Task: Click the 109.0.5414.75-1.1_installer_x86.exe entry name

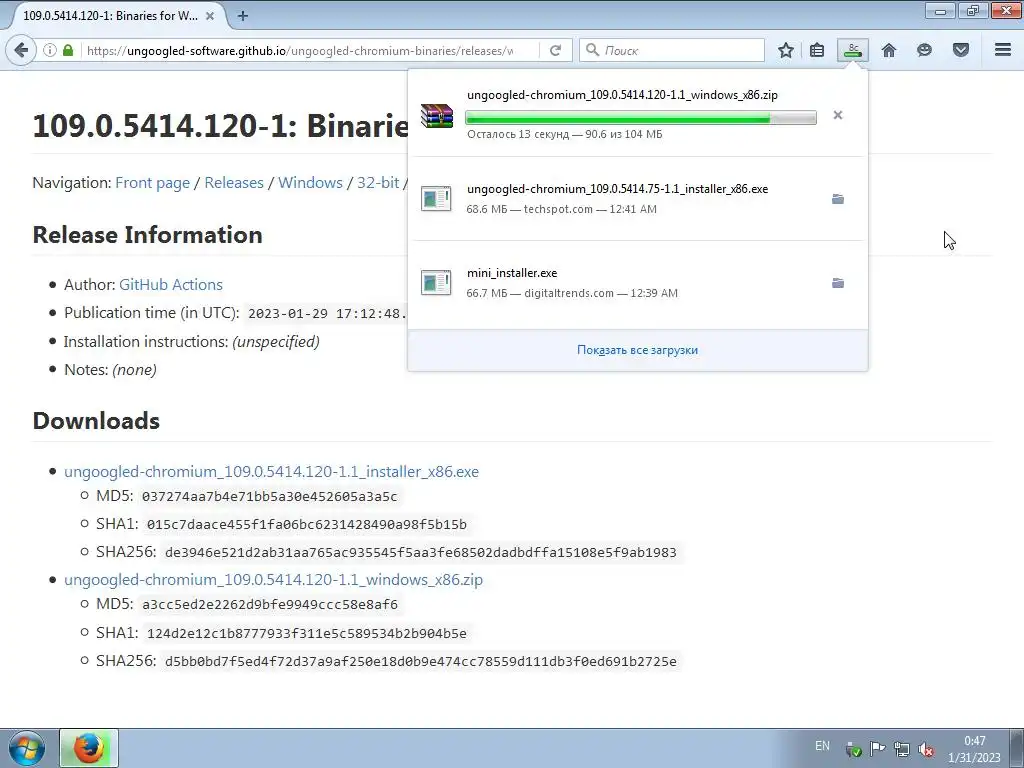Action: (x=617, y=189)
